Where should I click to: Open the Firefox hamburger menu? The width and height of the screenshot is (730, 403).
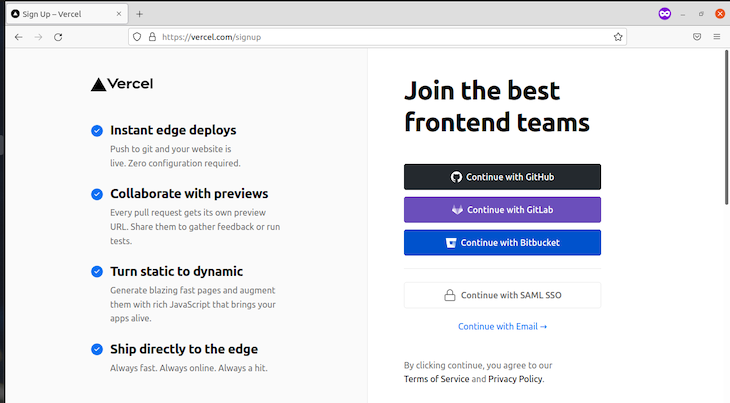pos(717,37)
